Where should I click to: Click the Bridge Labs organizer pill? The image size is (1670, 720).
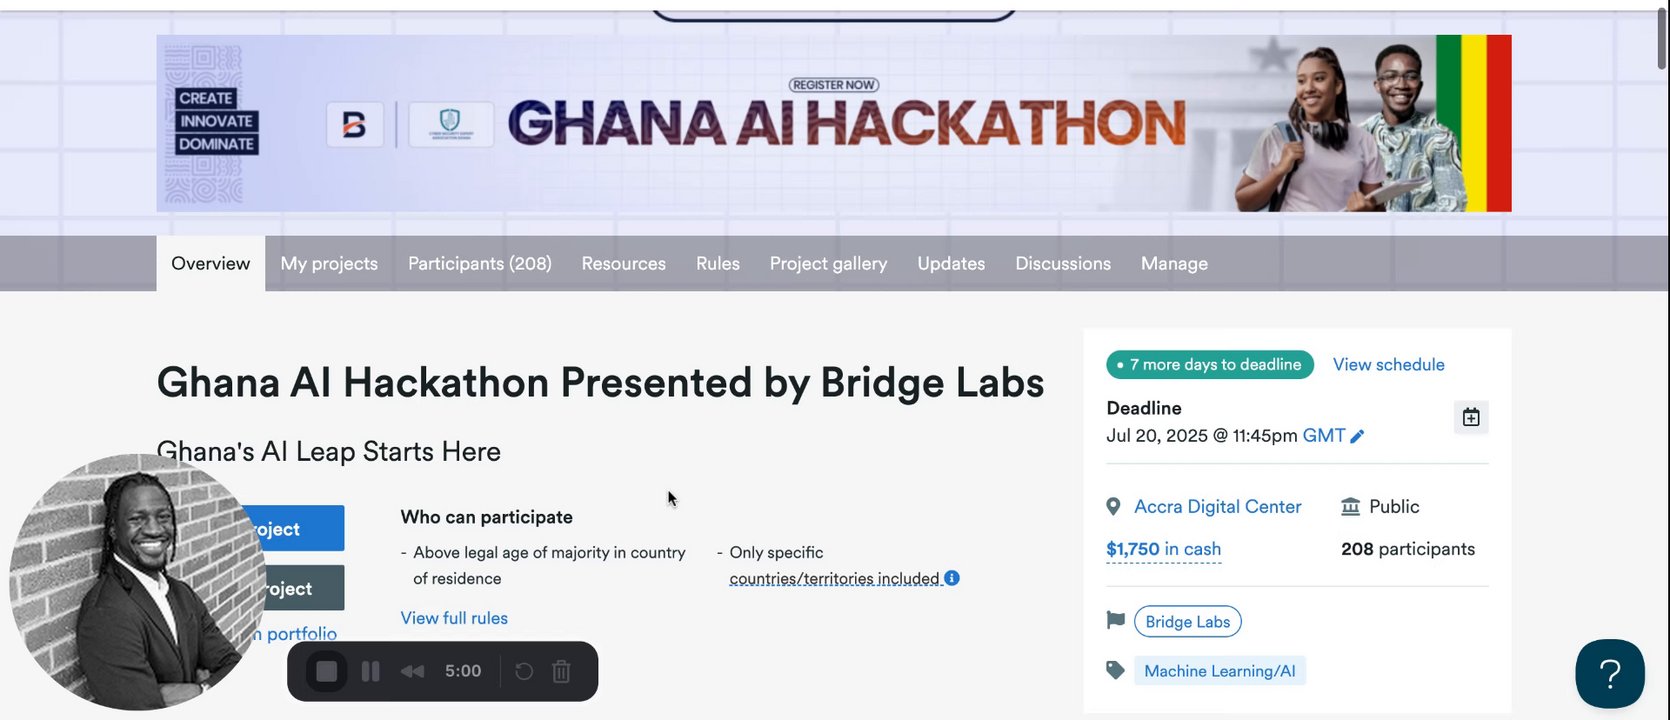1187,622
